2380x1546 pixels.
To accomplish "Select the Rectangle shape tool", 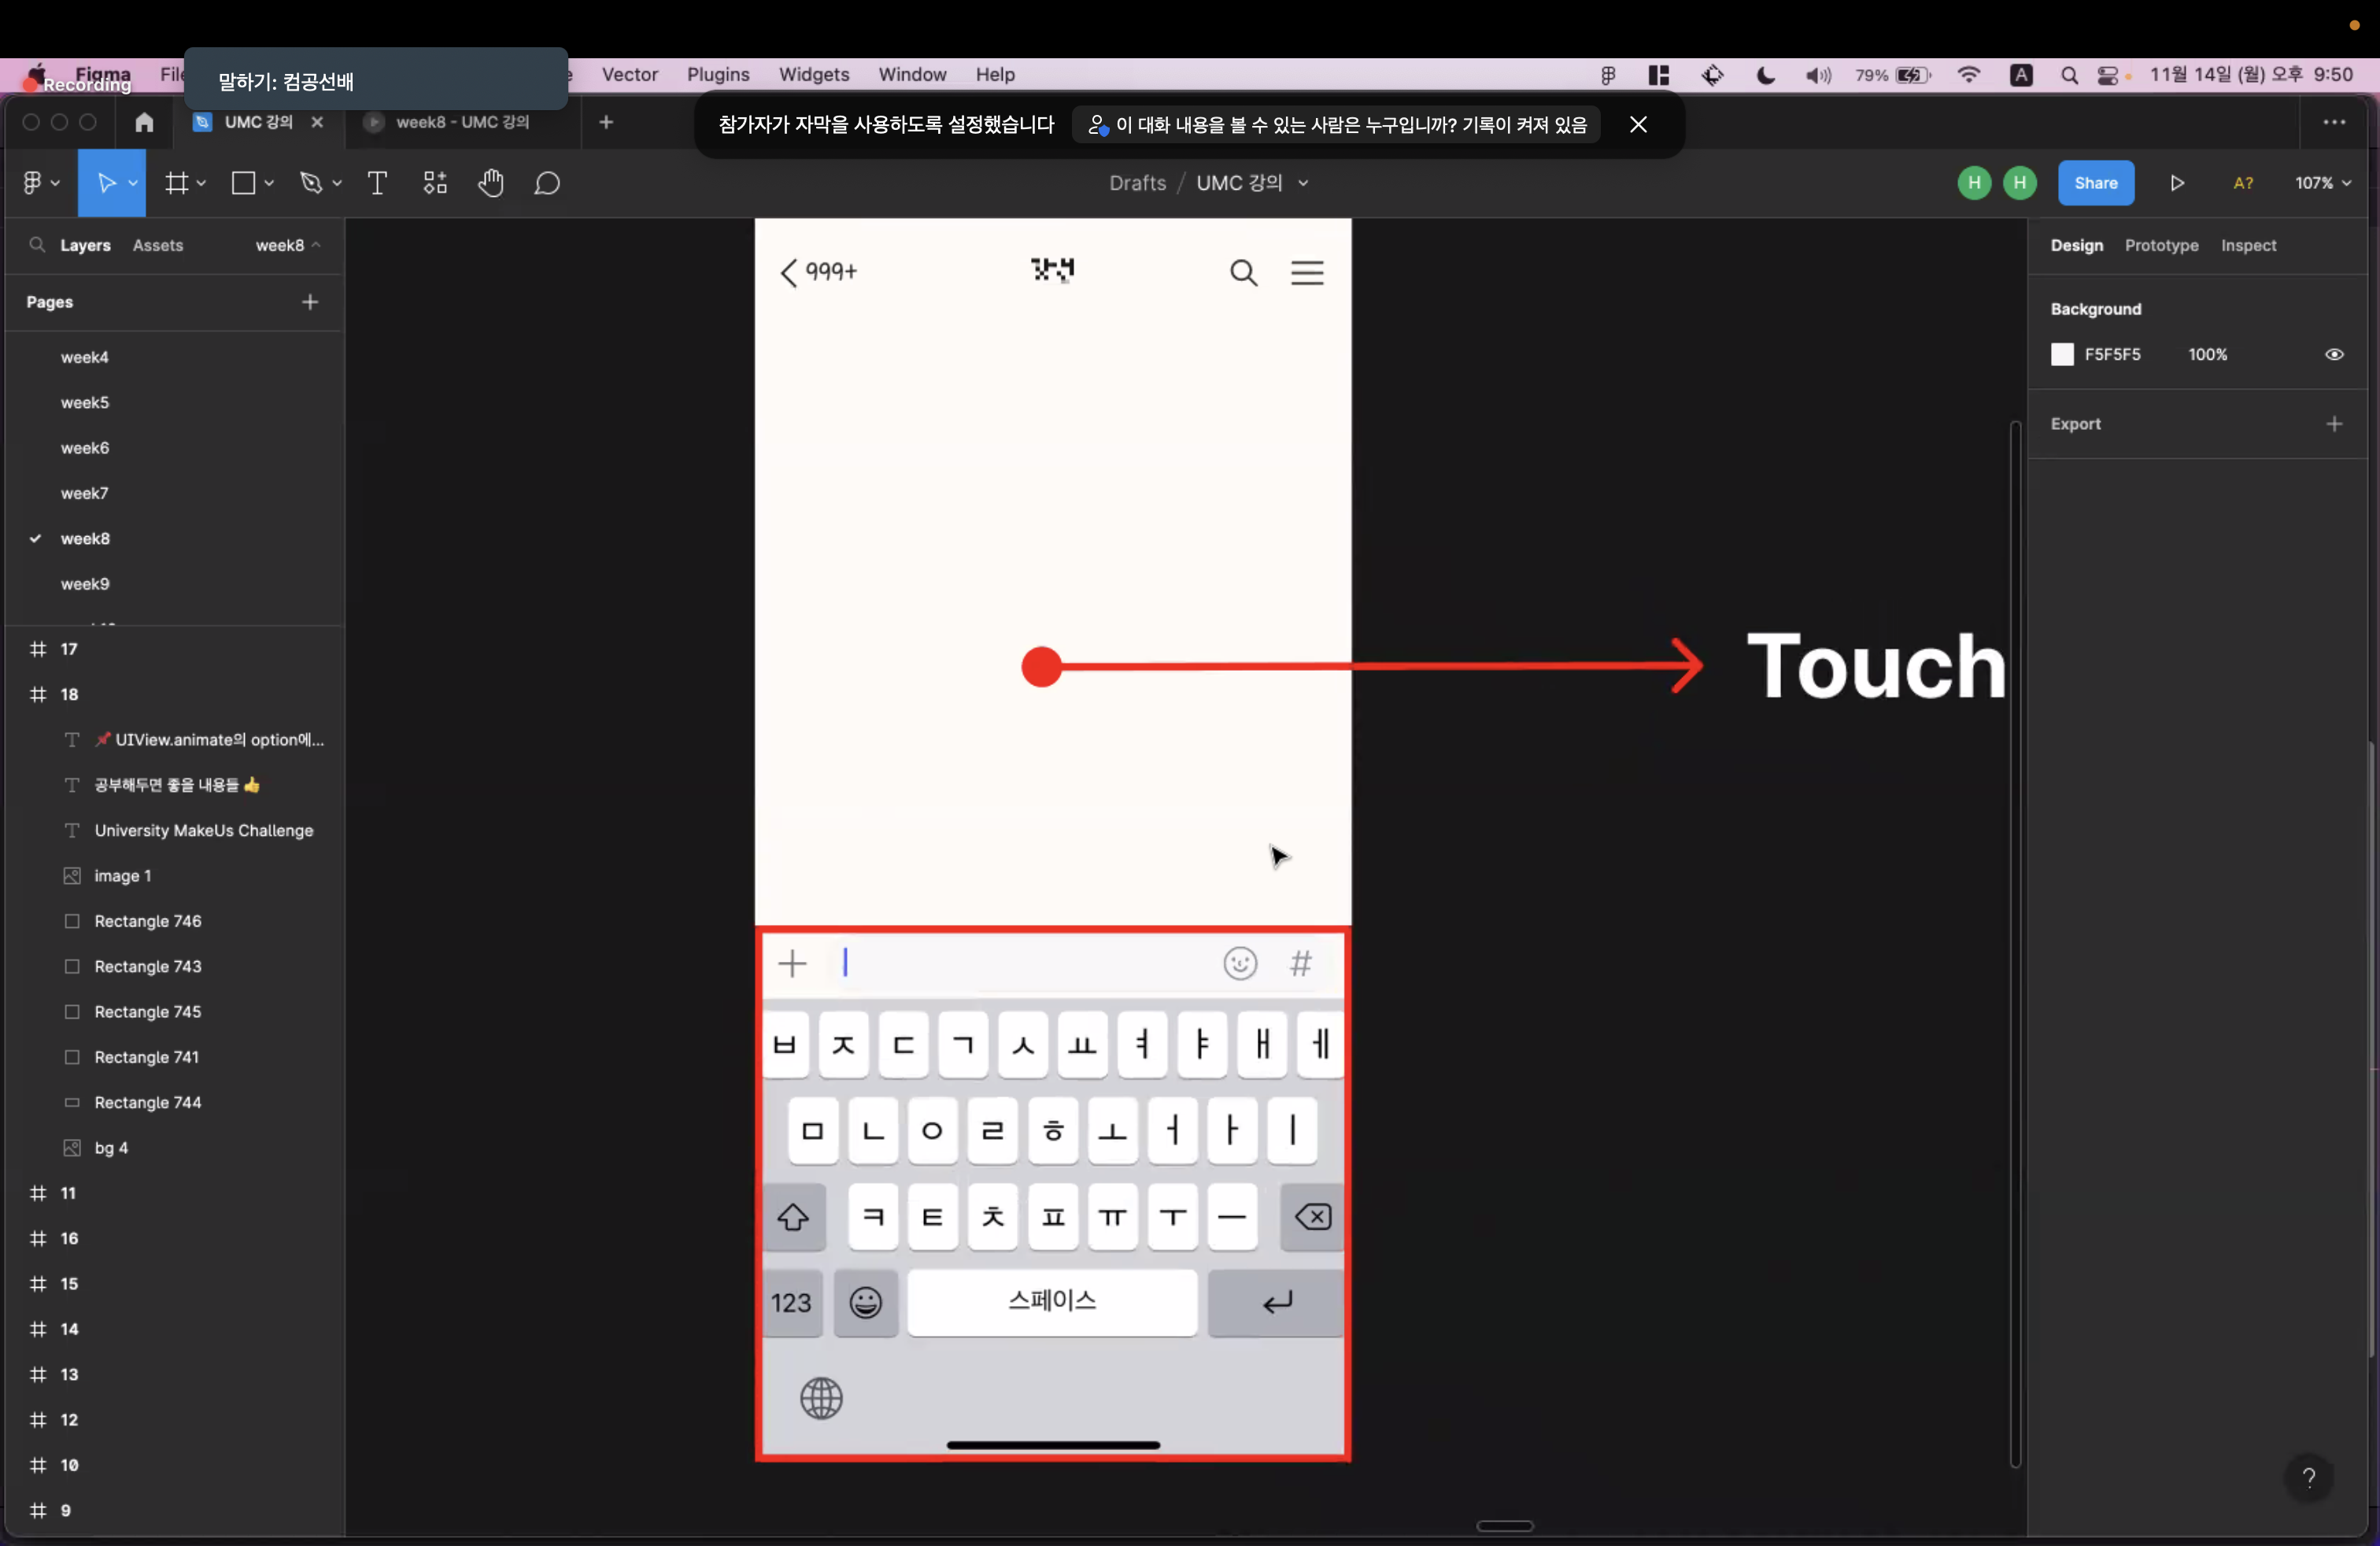I will point(243,183).
